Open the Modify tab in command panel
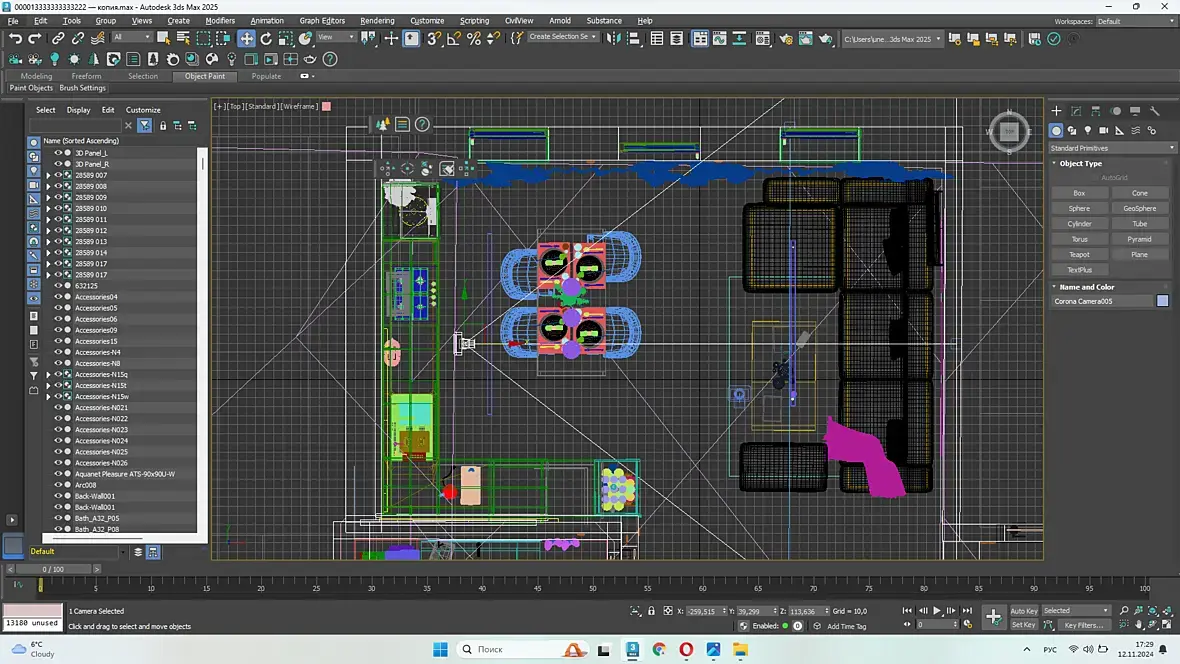1180x664 pixels. 1076,111
